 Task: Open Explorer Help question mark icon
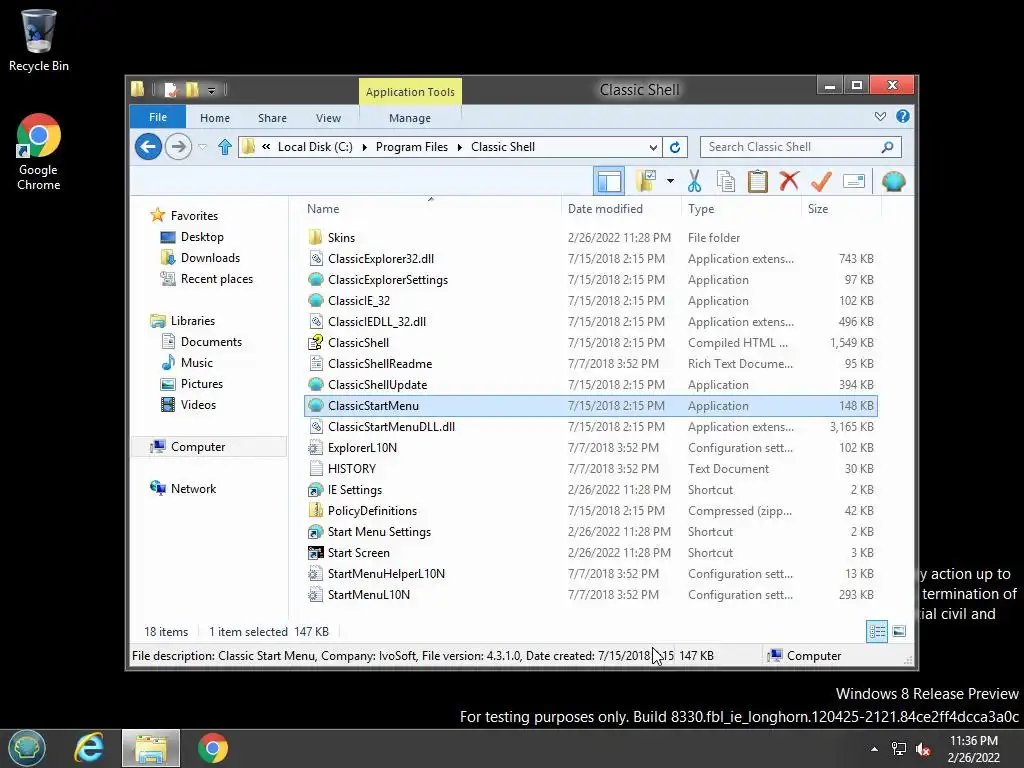(903, 116)
